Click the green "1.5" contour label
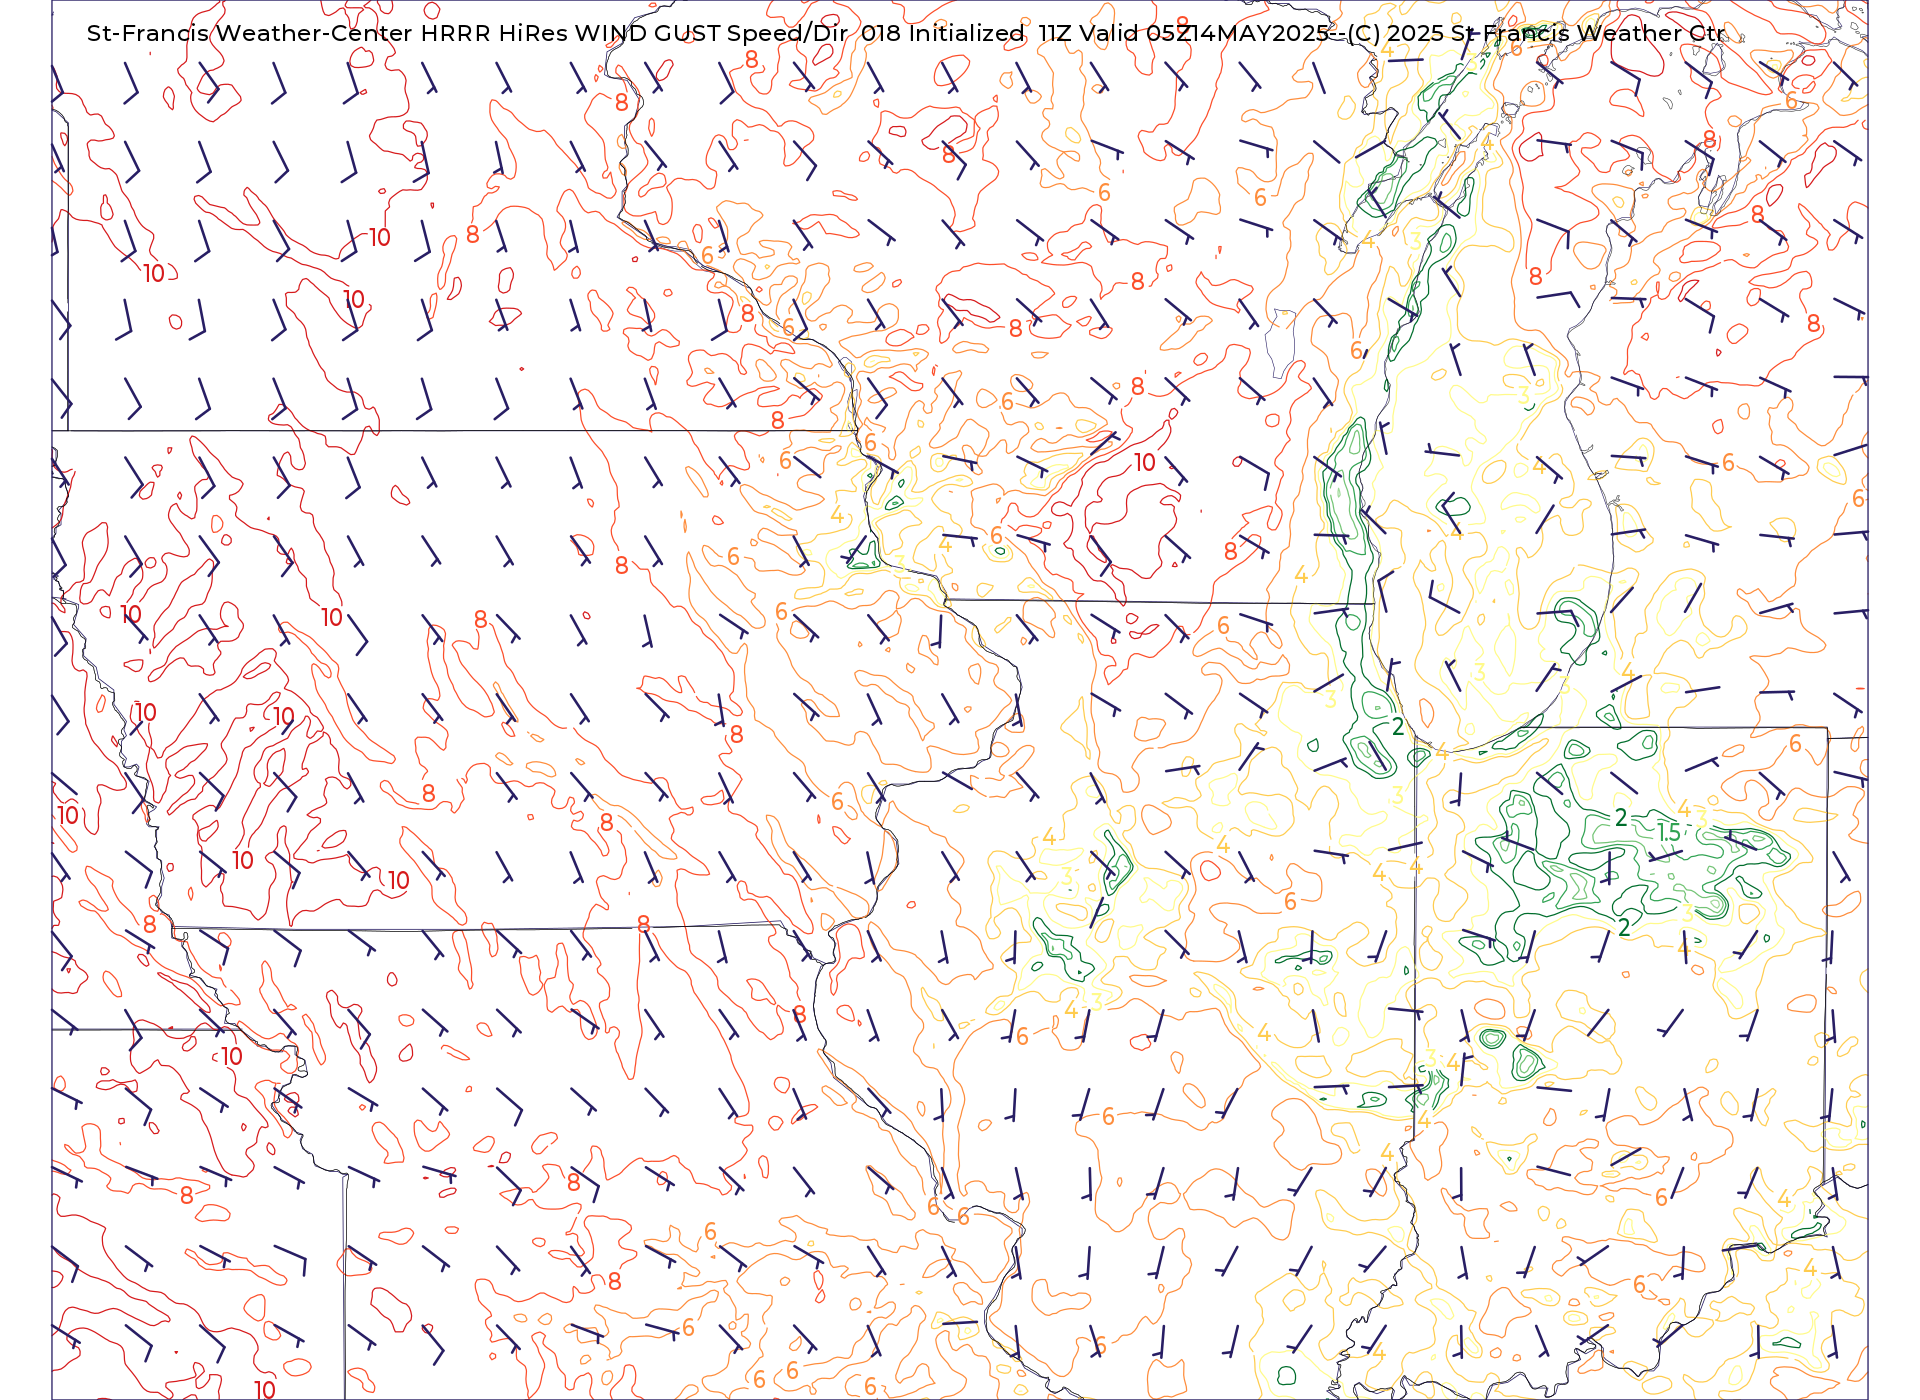1920x1400 pixels. [1668, 832]
